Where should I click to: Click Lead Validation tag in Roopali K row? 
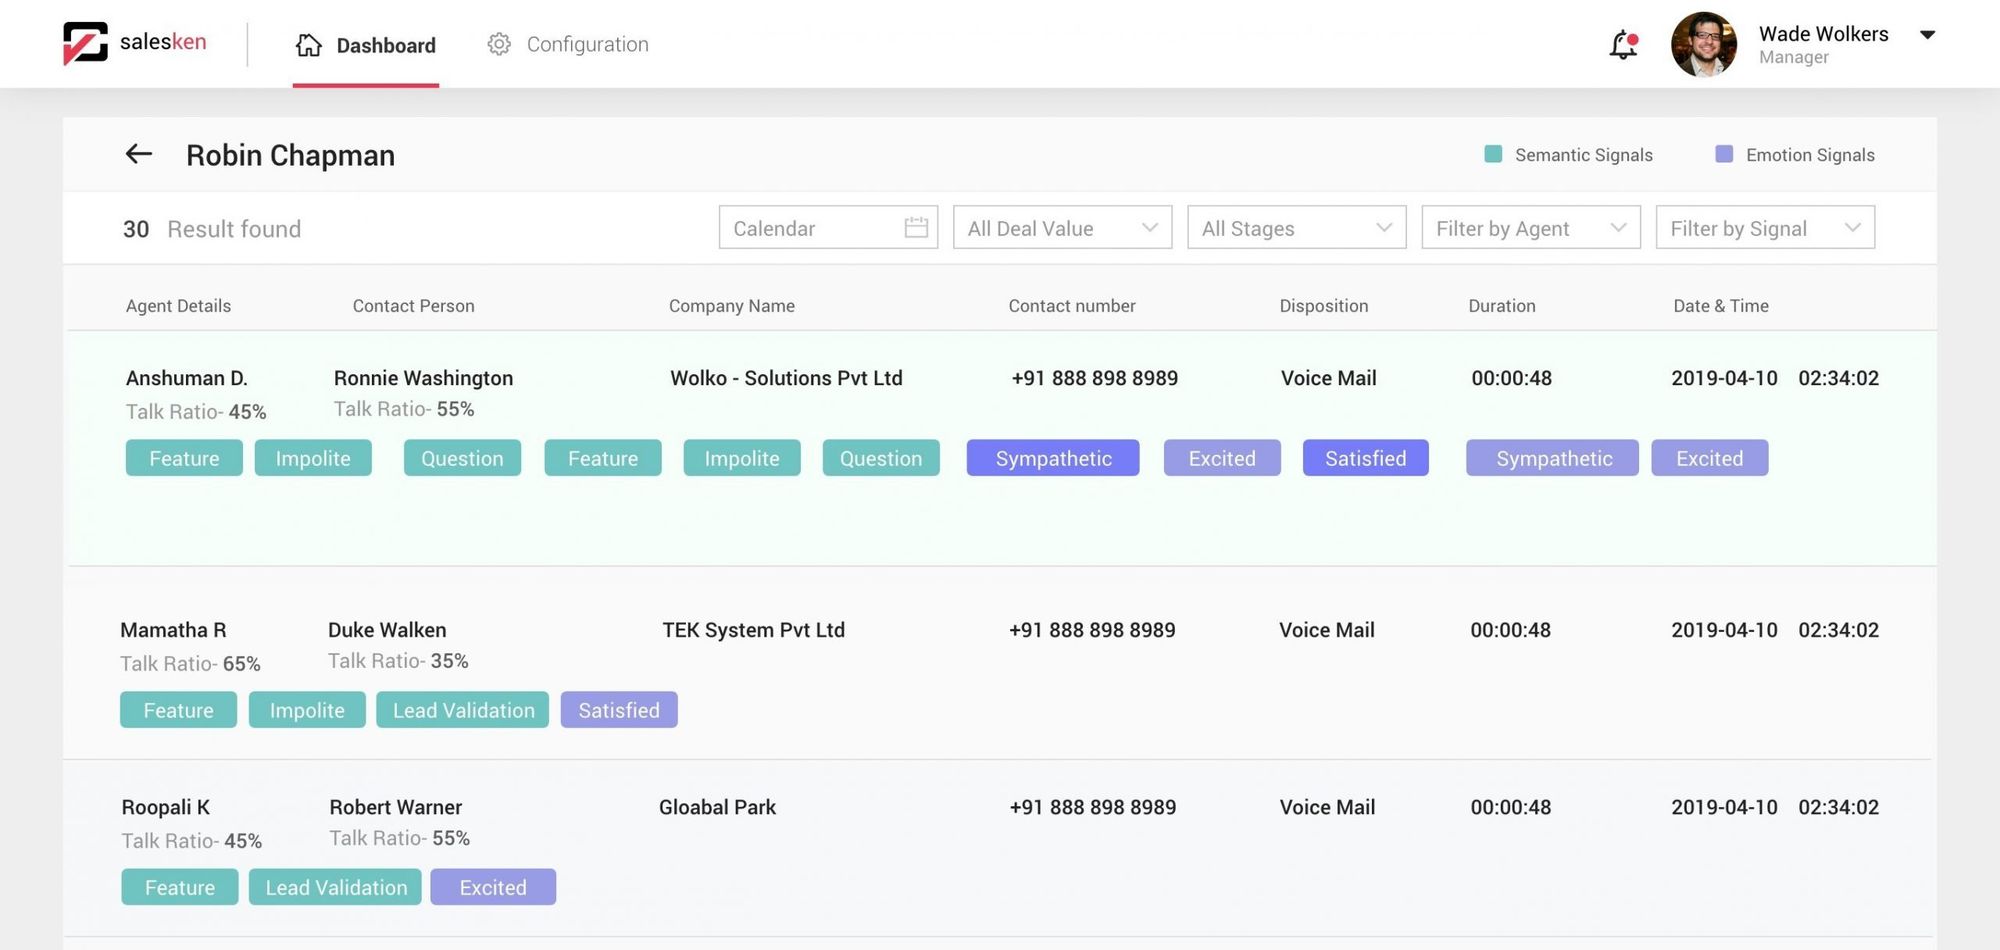336,887
